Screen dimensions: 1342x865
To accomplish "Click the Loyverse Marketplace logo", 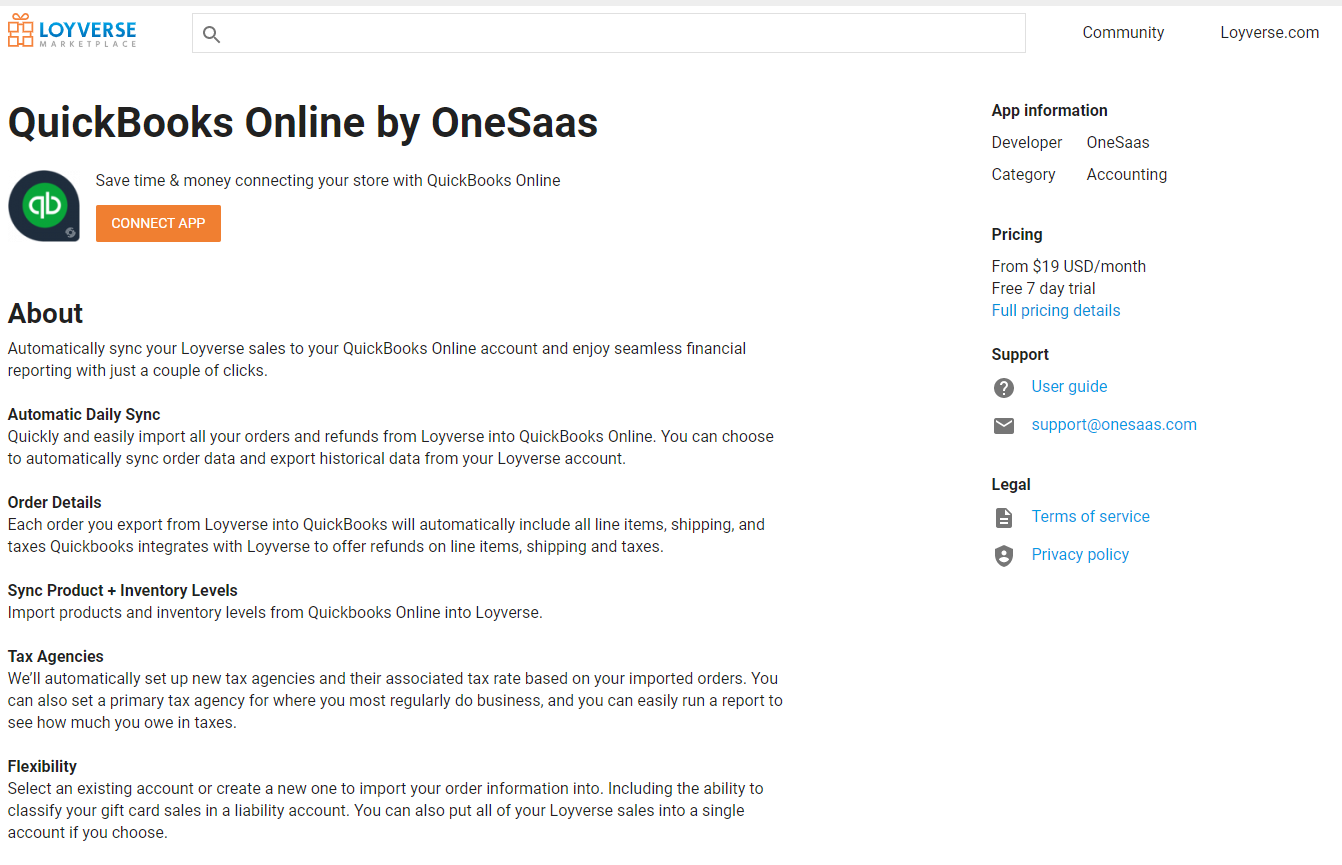I will click(x=72, y=31).
